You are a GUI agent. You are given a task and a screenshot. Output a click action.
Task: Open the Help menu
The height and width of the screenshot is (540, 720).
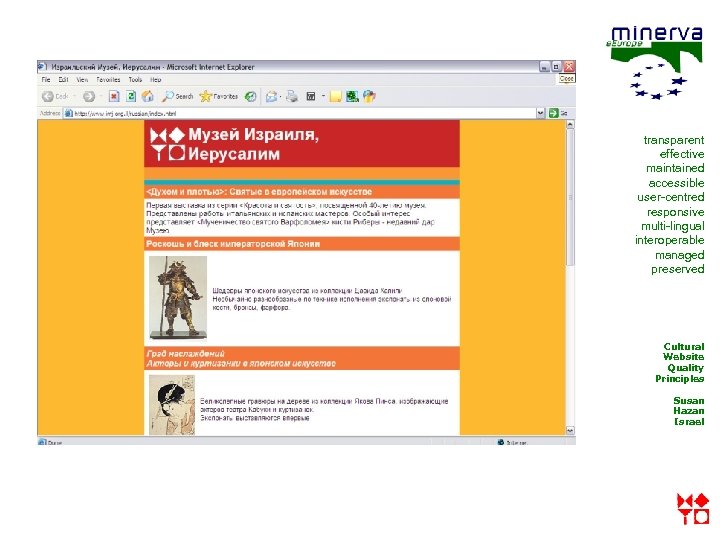(x=156, y=79)
